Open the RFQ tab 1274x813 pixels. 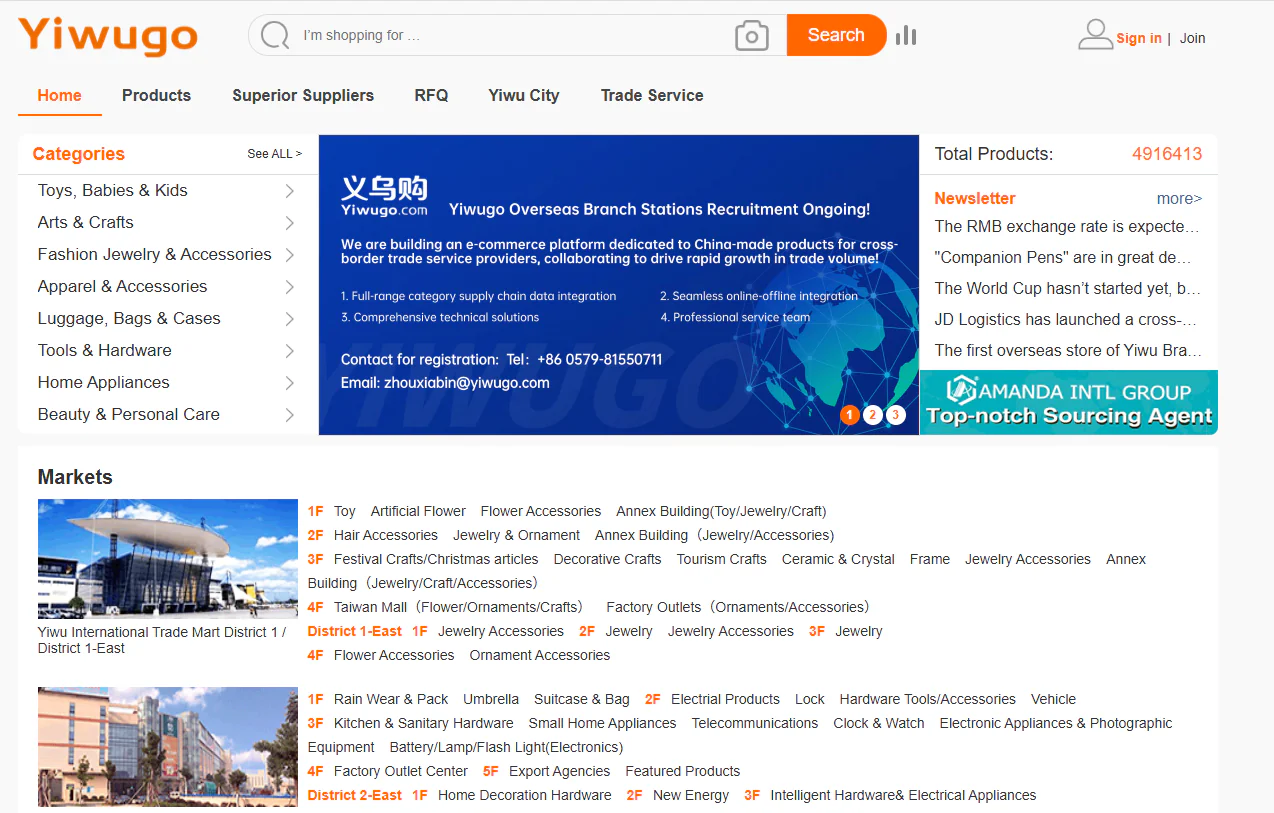[x=431, y=96]
